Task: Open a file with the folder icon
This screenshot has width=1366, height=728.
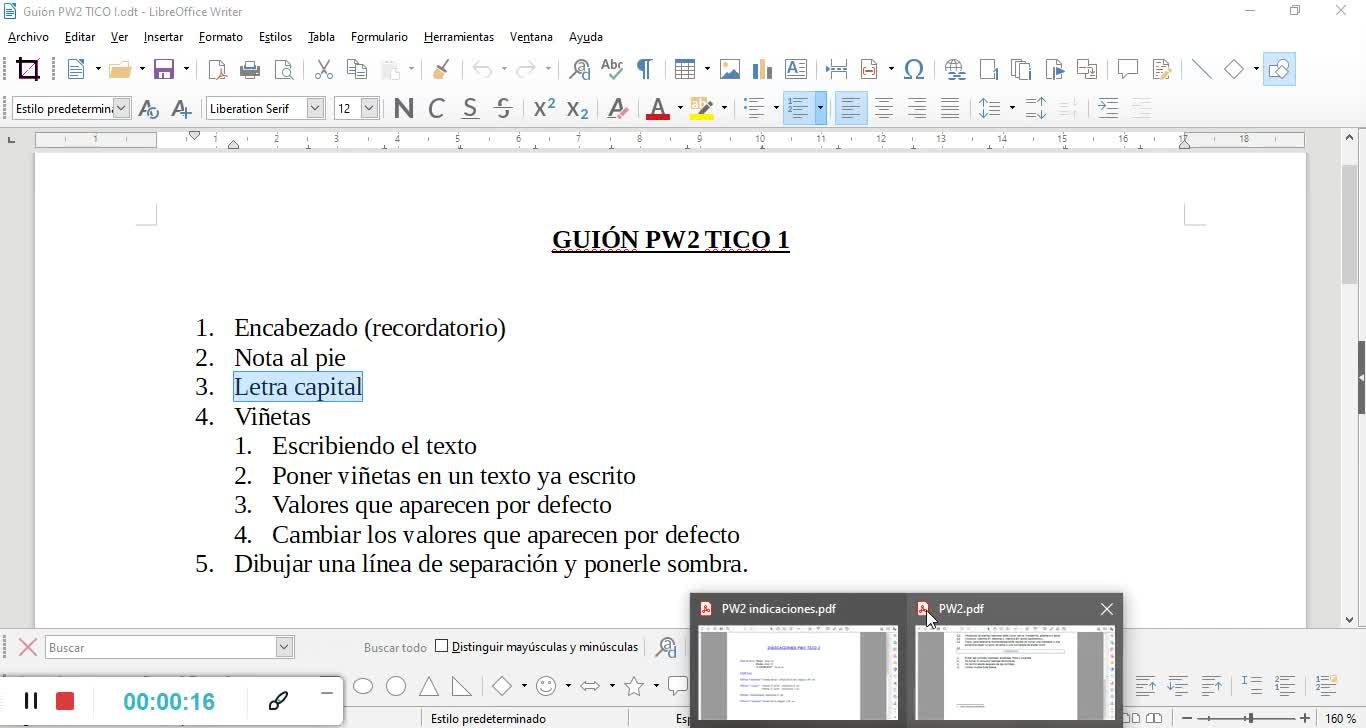Action: coord(120,69)
